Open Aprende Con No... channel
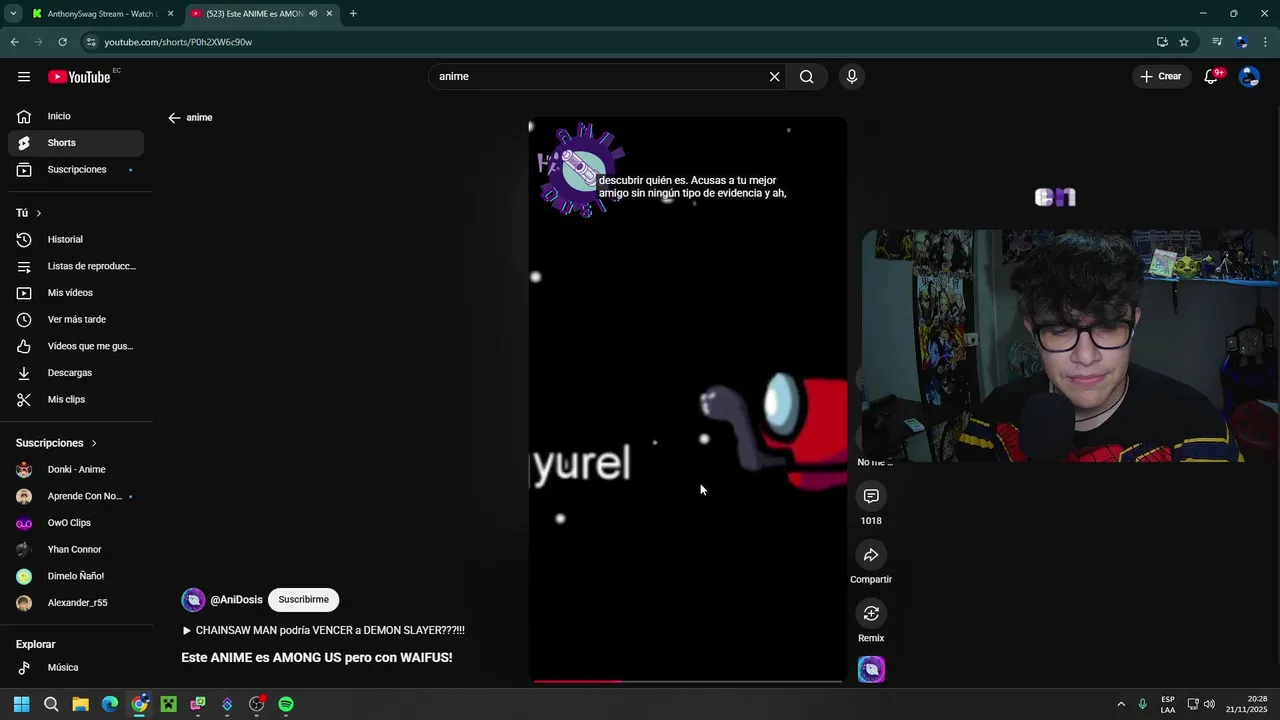This screenshot has height=720, width=1280. (x=76, y=496)
